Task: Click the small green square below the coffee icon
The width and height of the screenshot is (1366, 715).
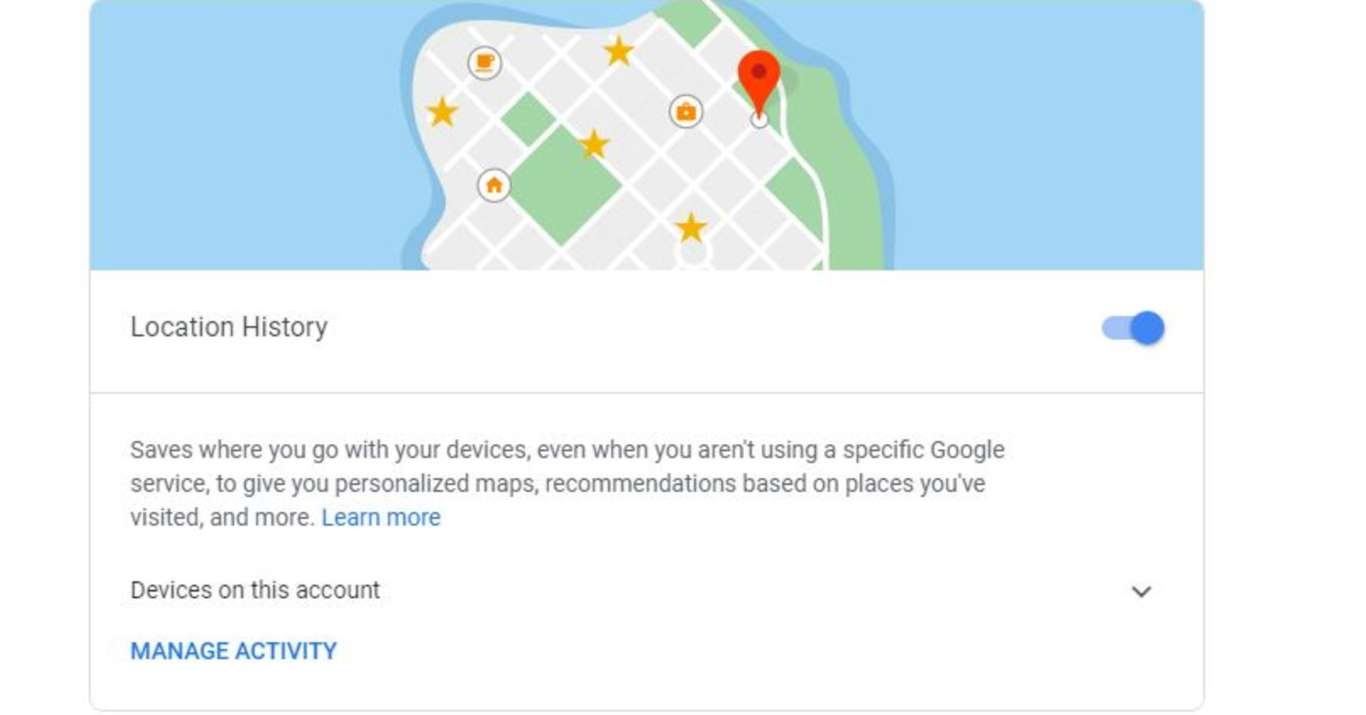Action: pos(528,119)
